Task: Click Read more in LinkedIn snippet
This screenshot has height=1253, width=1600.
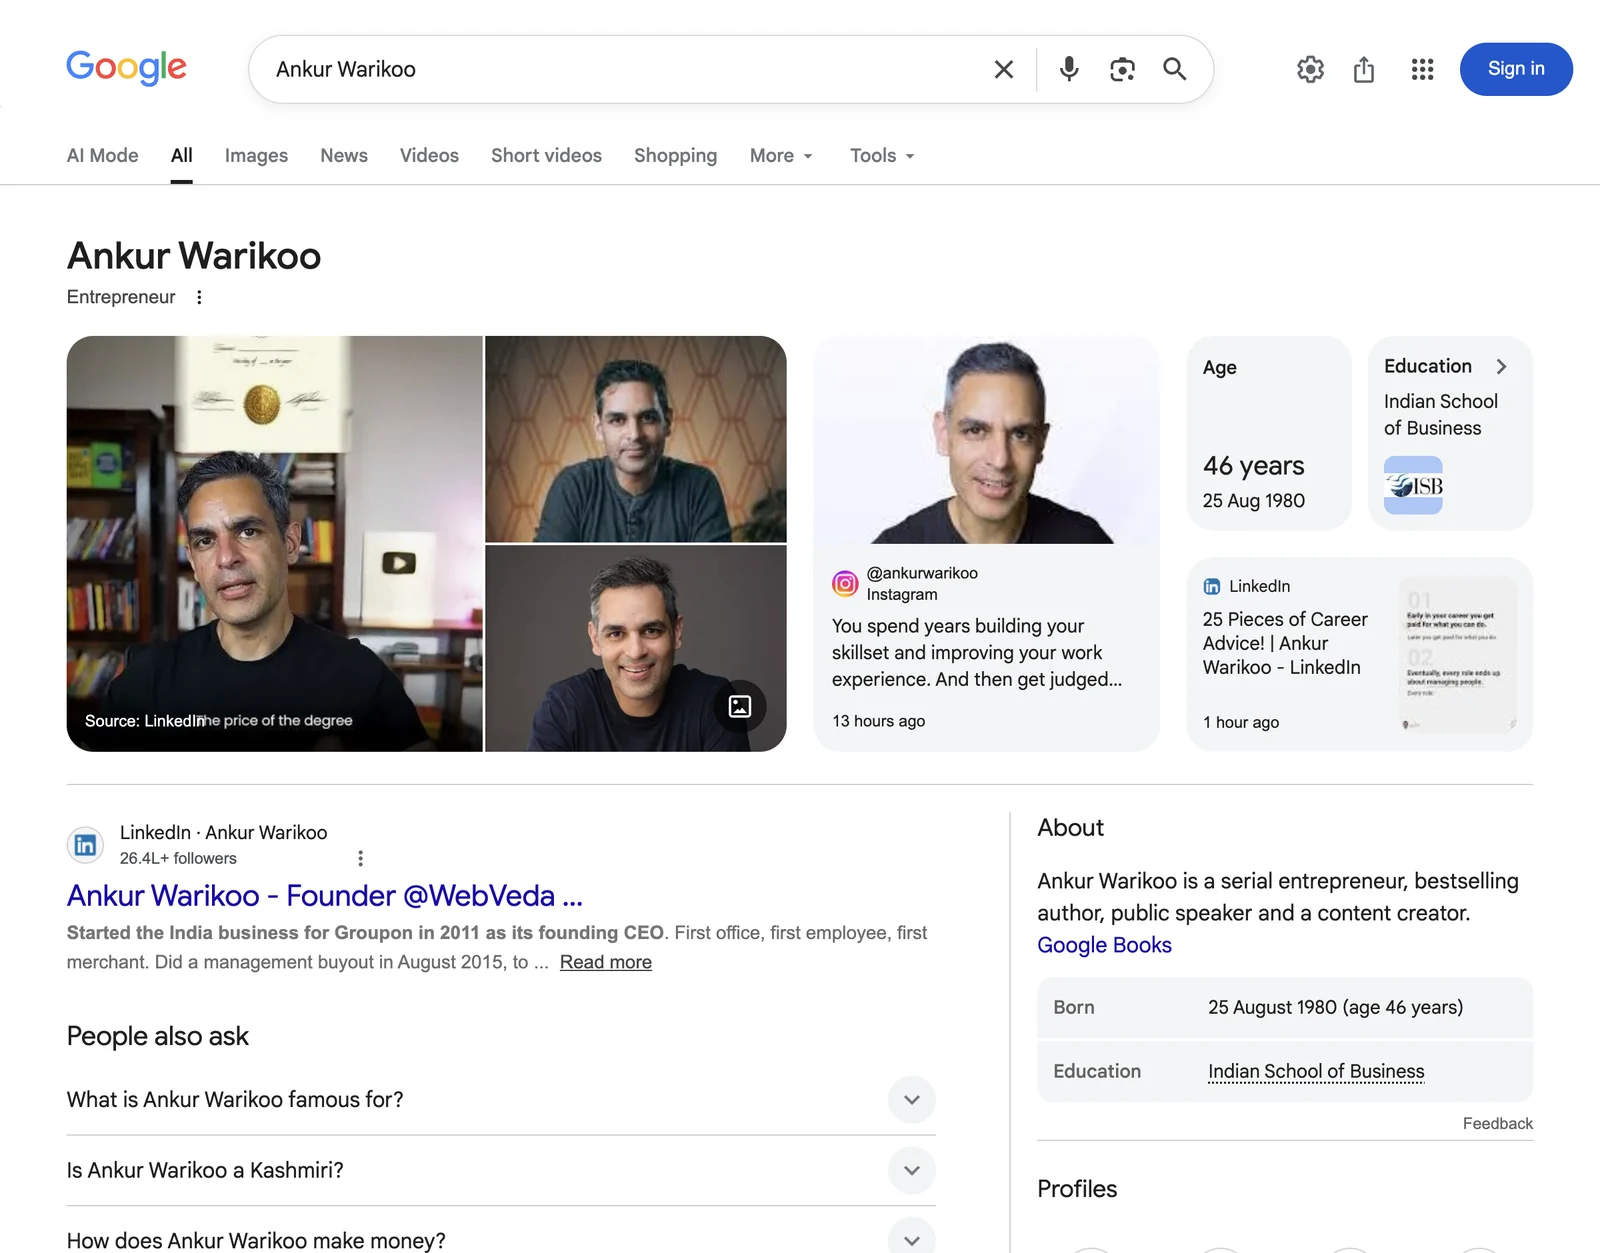Action: [x=606, y=962]
